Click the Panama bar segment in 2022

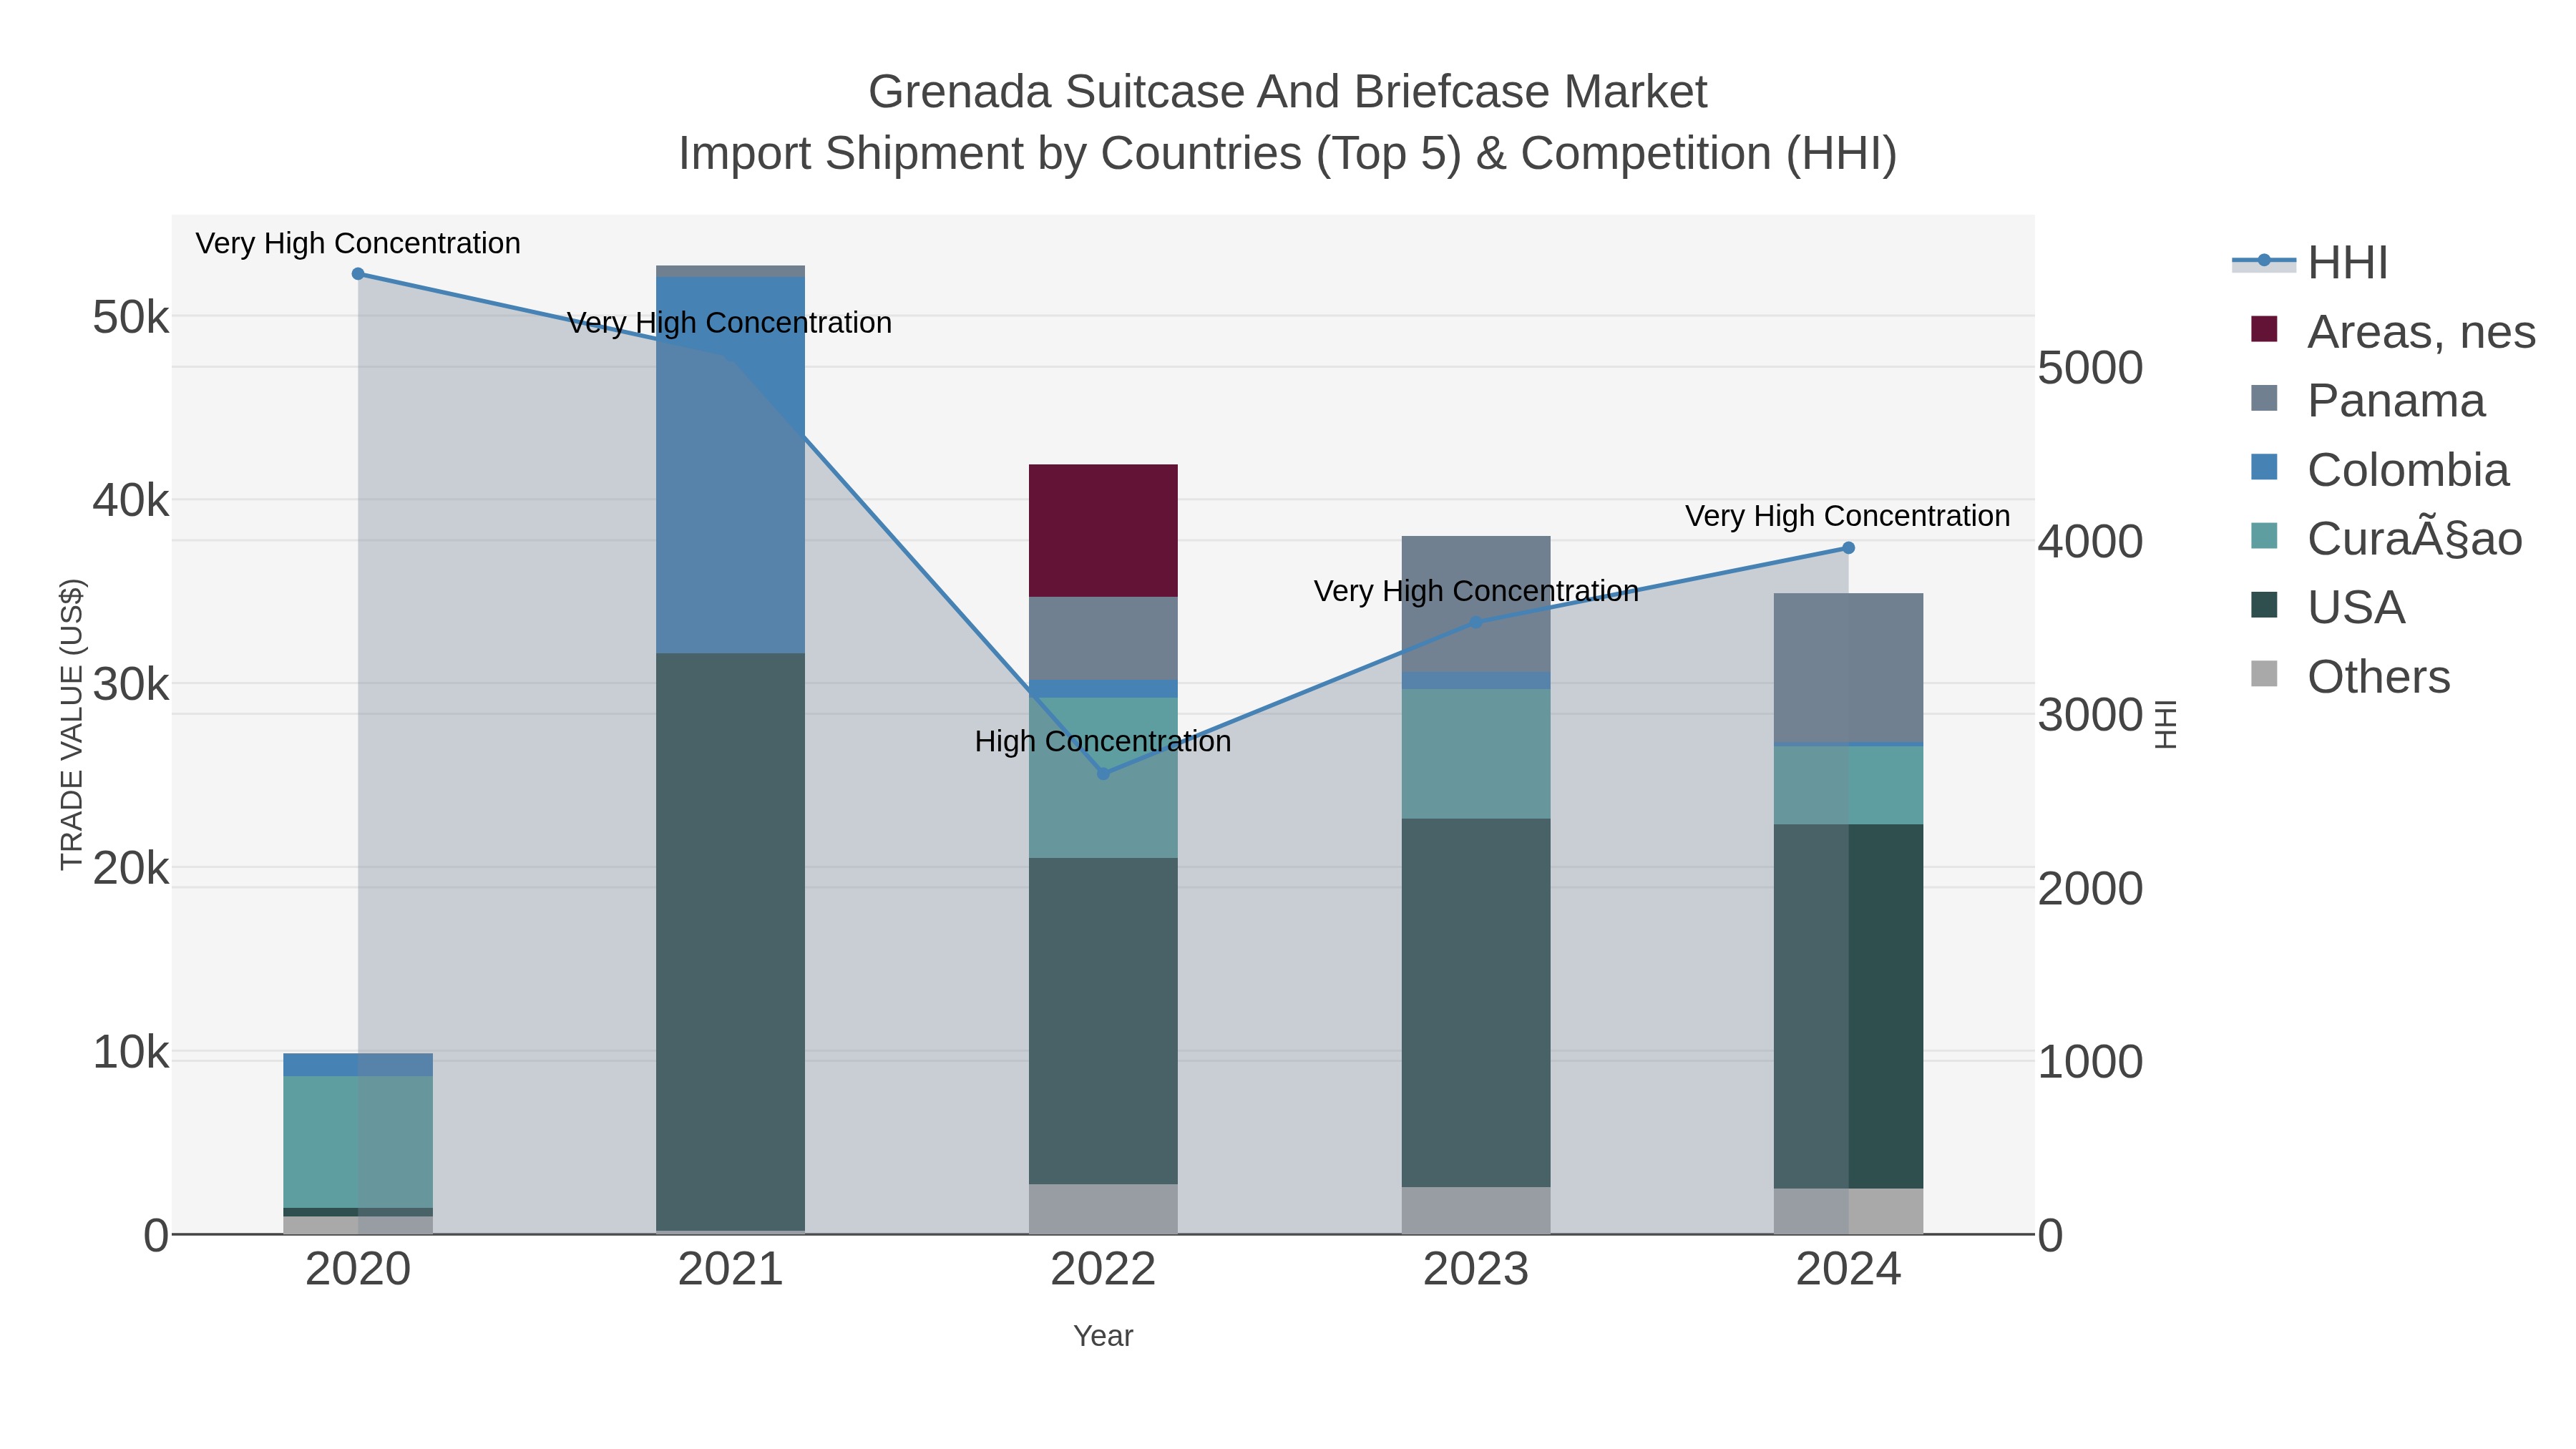click(x=1103, y=638)
